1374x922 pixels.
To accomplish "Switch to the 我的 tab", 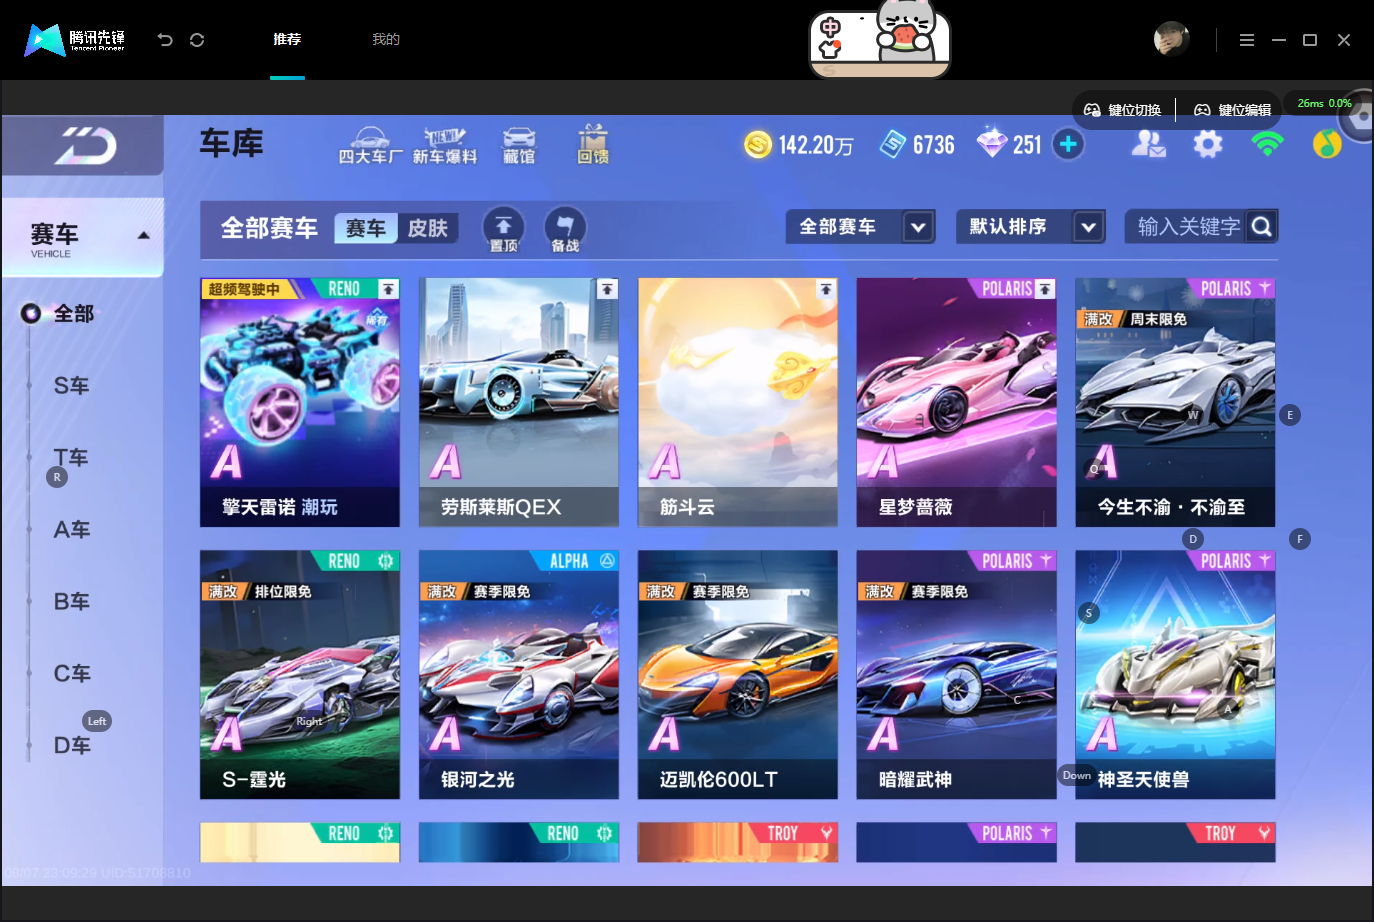I will coord(386,40).
